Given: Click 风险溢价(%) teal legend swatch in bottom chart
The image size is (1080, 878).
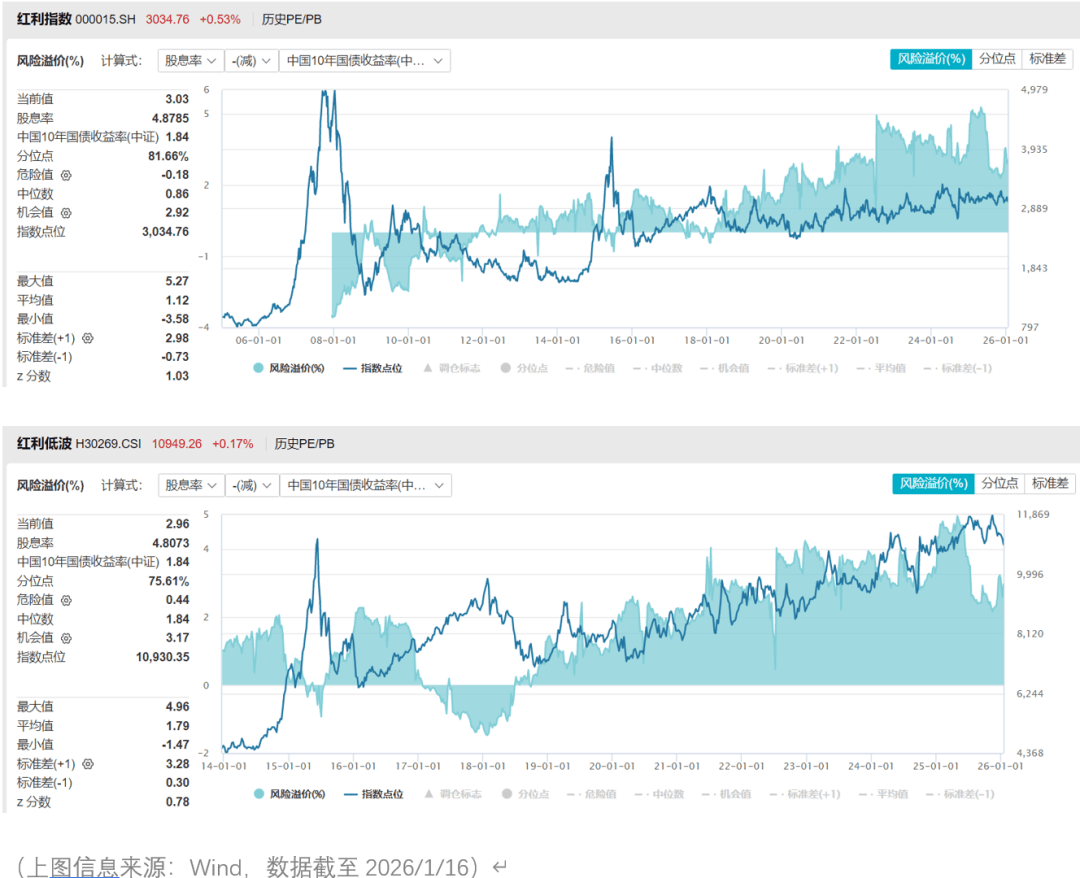Looking at the screenshot, I should (x=259, y=794).
